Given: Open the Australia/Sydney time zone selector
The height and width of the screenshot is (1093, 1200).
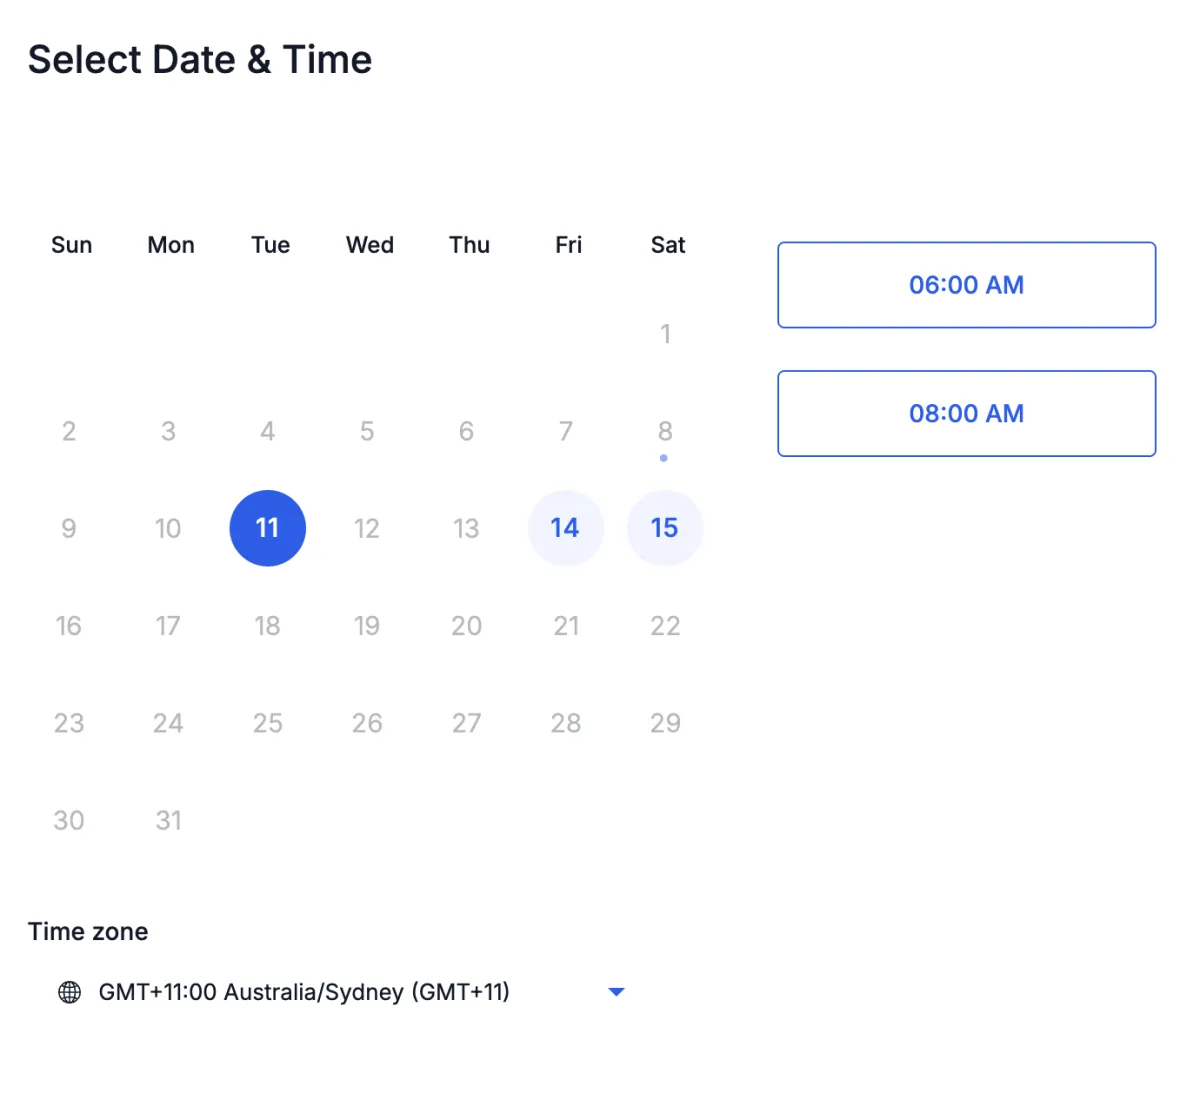Looking at the screenshot, I should tap(341, 992).
